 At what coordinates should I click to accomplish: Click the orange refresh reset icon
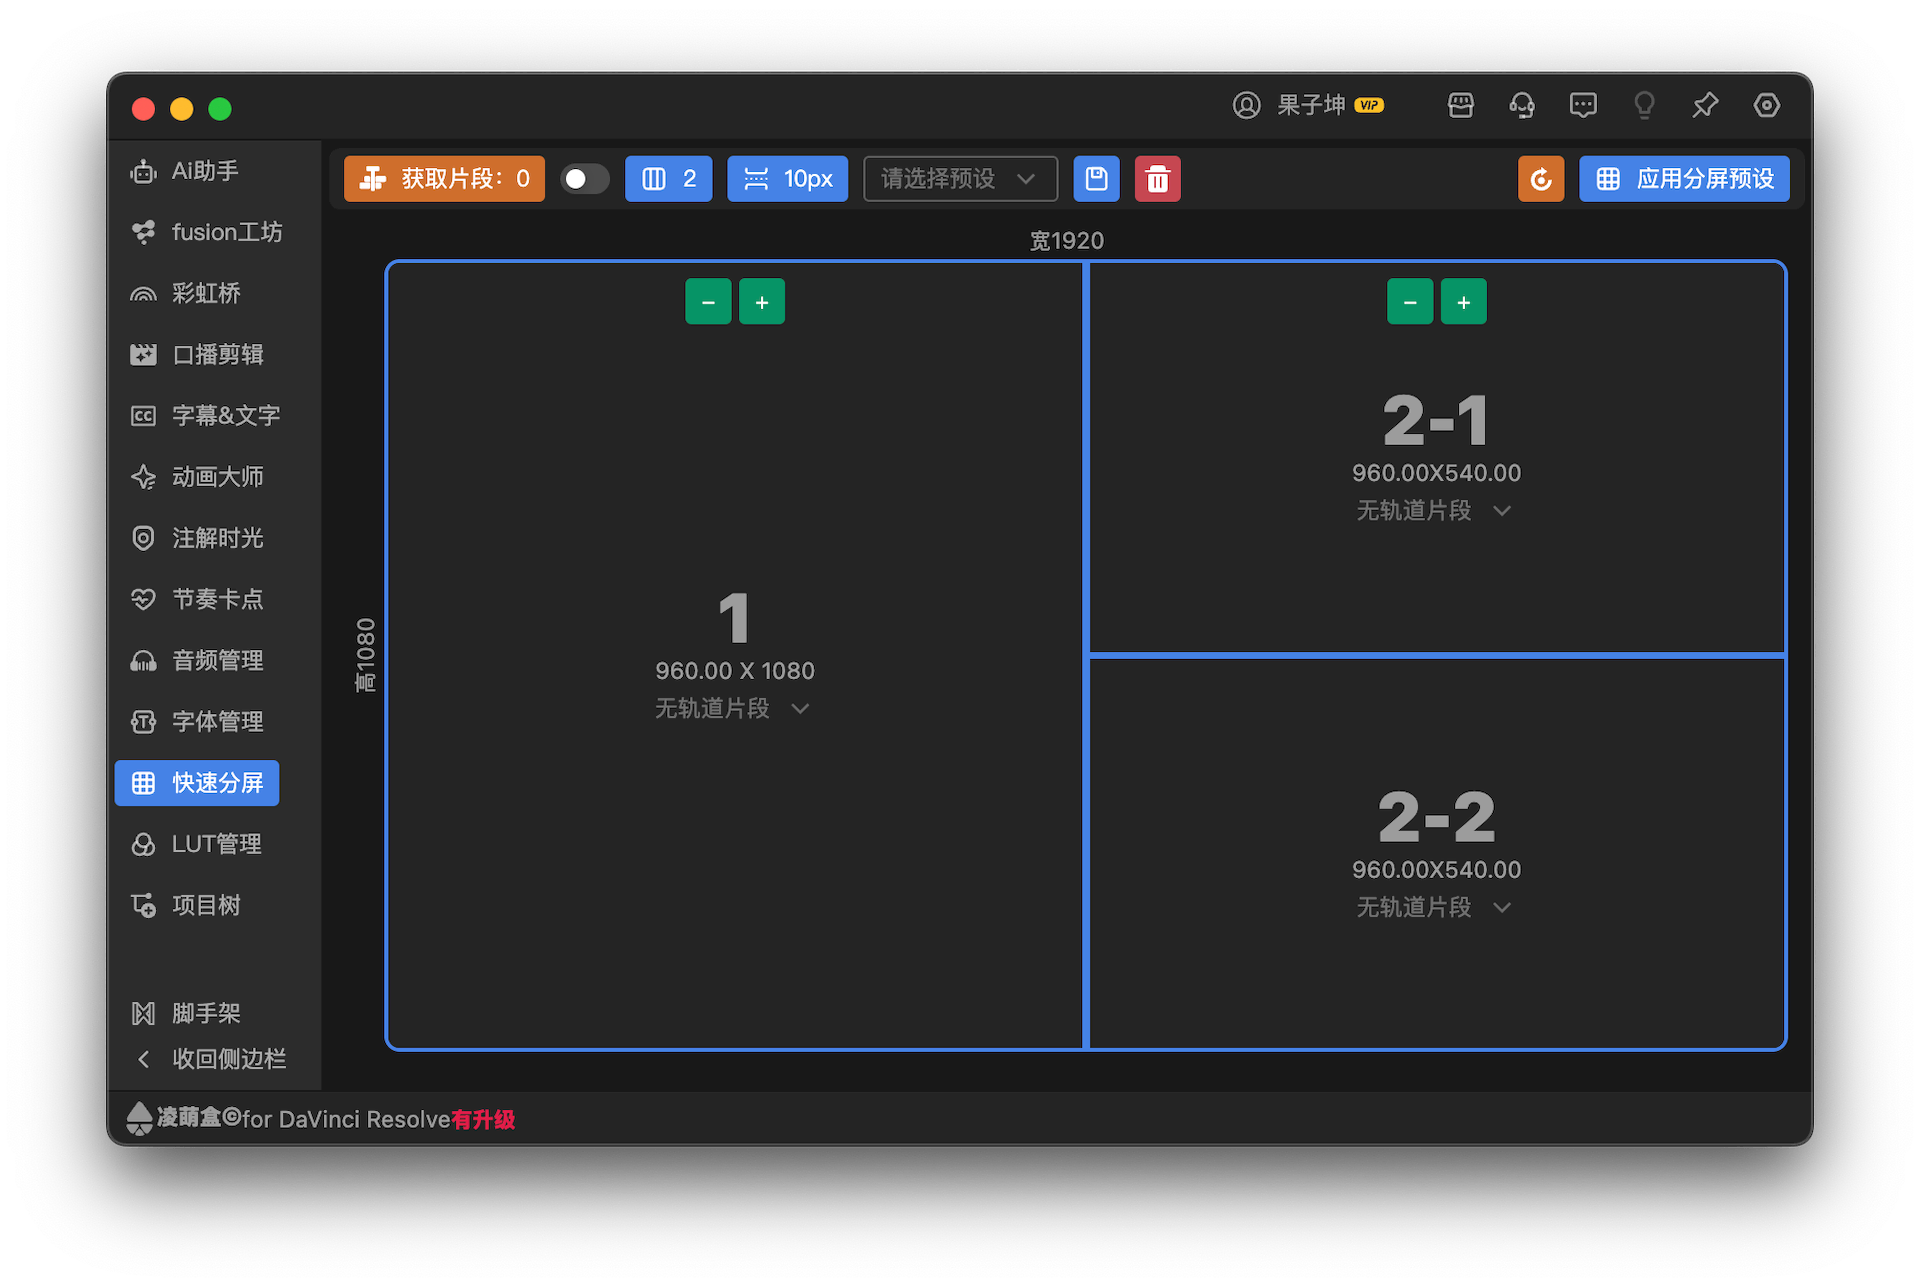[x=1540, y=179]
